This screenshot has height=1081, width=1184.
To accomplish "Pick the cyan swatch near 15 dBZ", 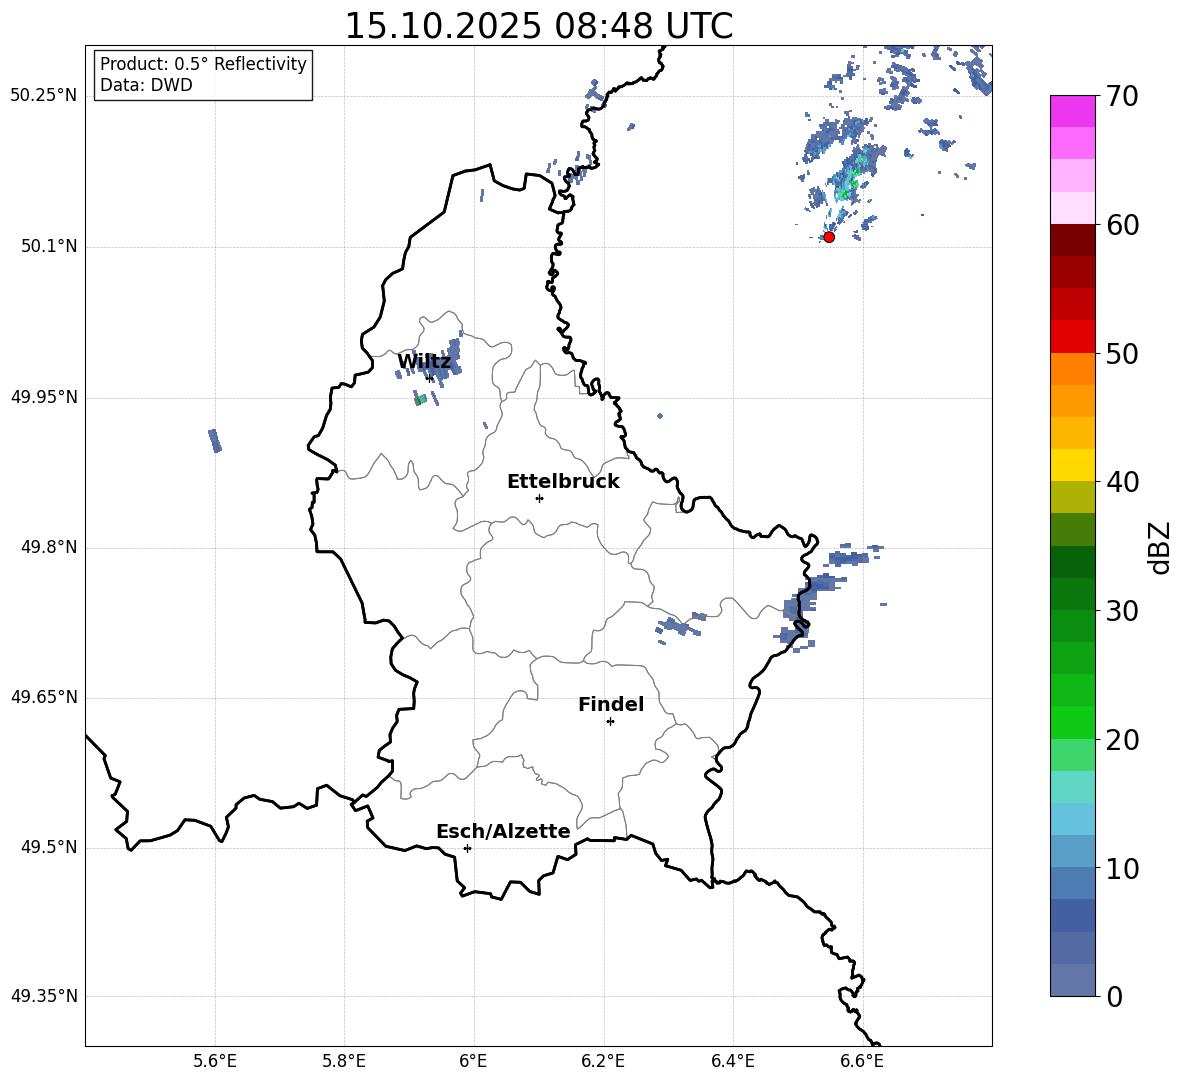I will [x=1072, y=787].
